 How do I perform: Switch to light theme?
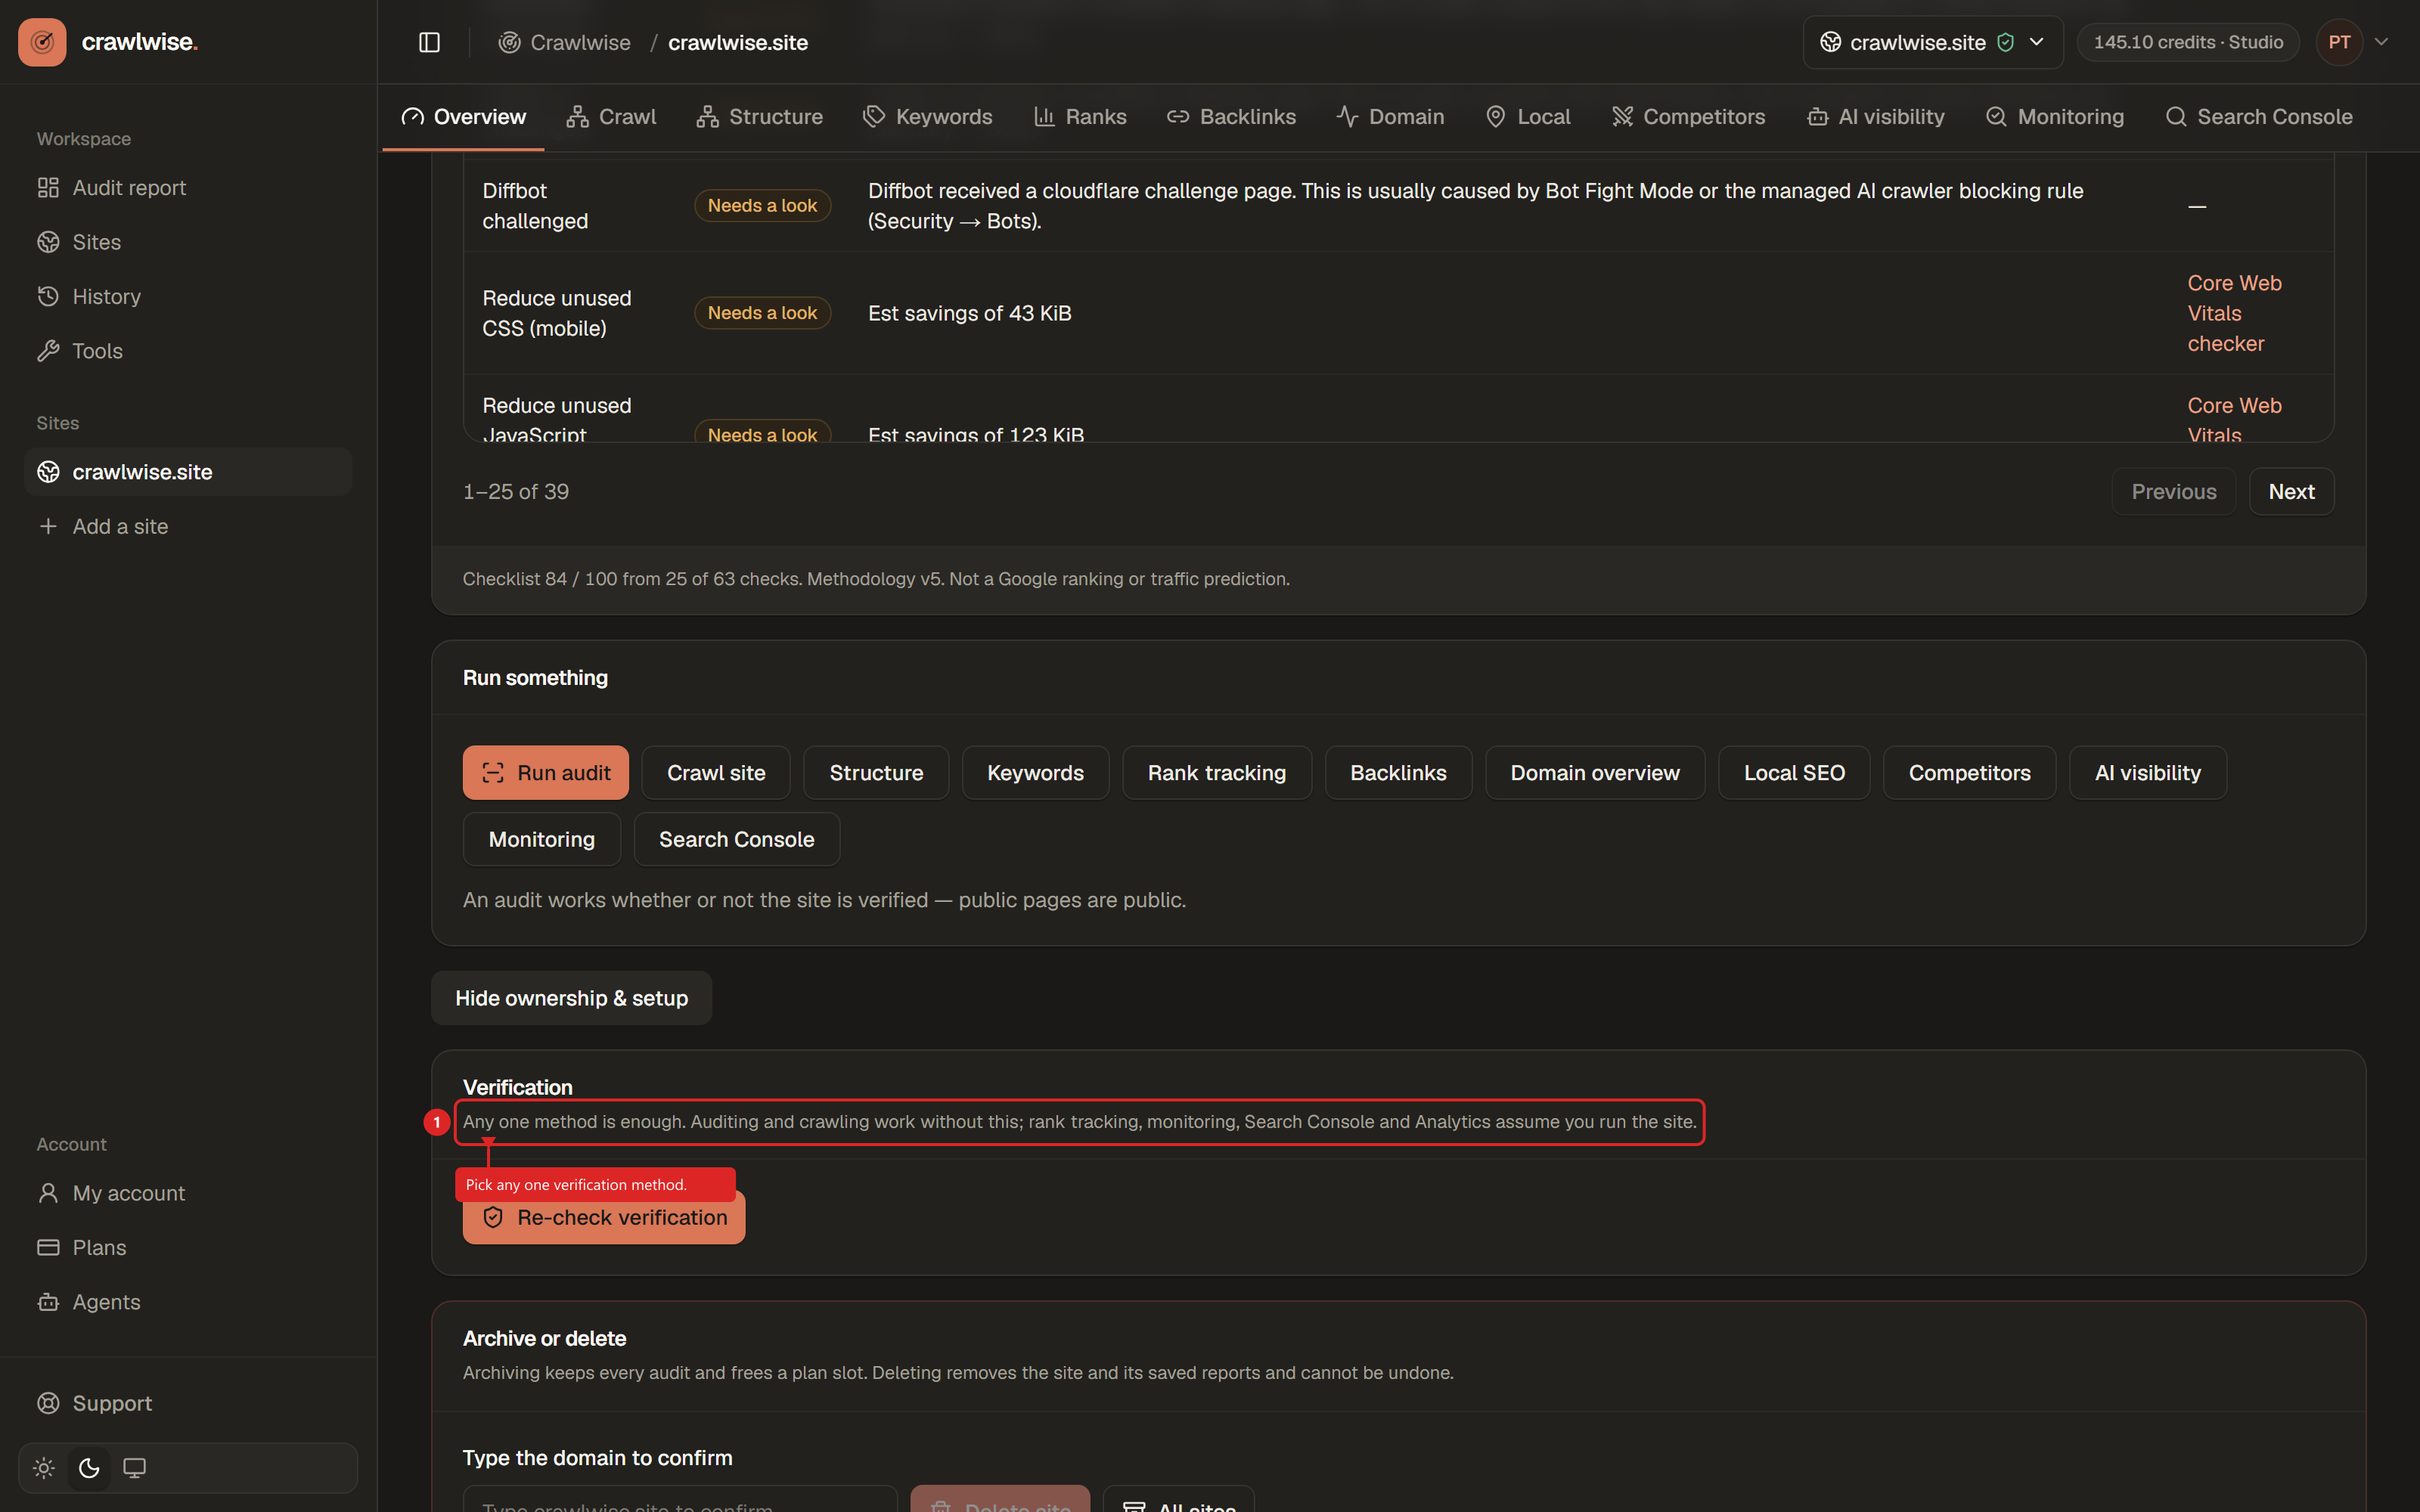(x=44, y=1468)
